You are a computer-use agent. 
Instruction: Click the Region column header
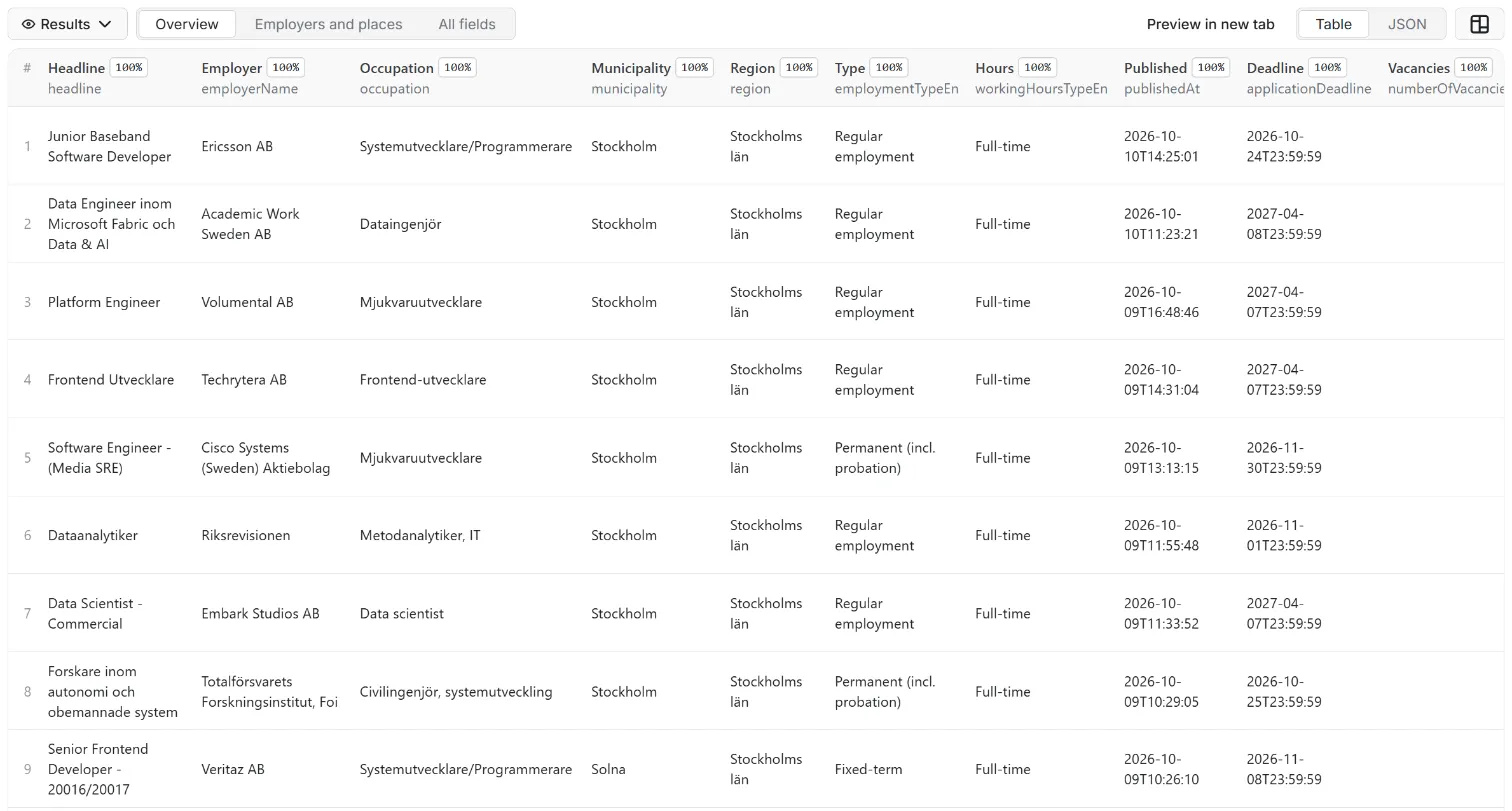(x=752, y=68)
